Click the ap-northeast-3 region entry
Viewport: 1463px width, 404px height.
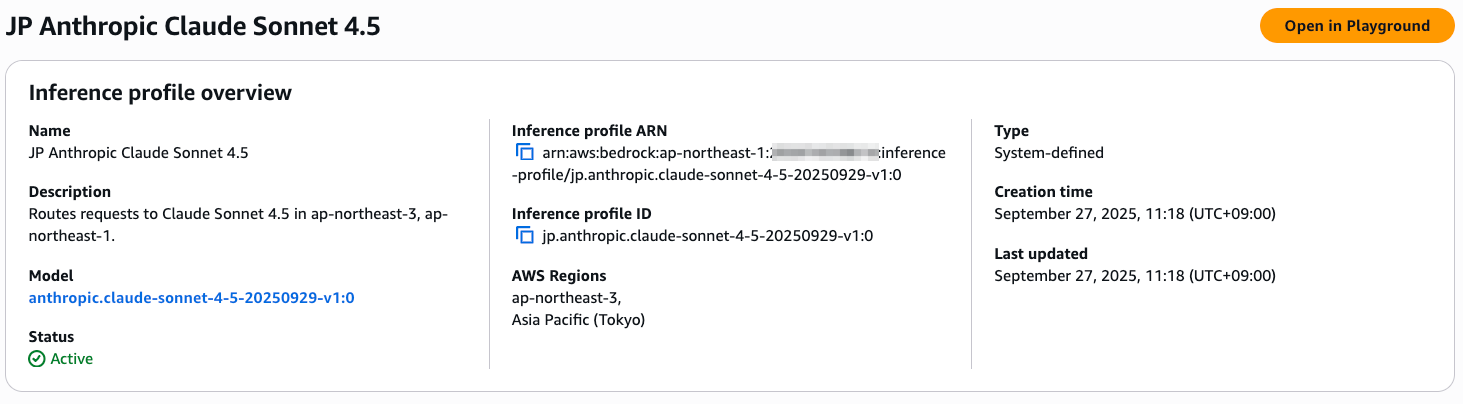566,298
